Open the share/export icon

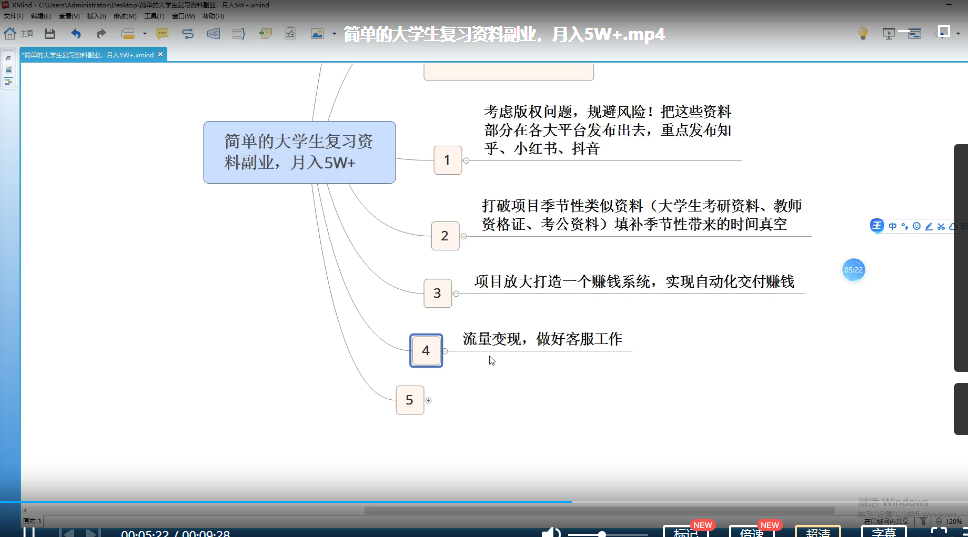943,31
